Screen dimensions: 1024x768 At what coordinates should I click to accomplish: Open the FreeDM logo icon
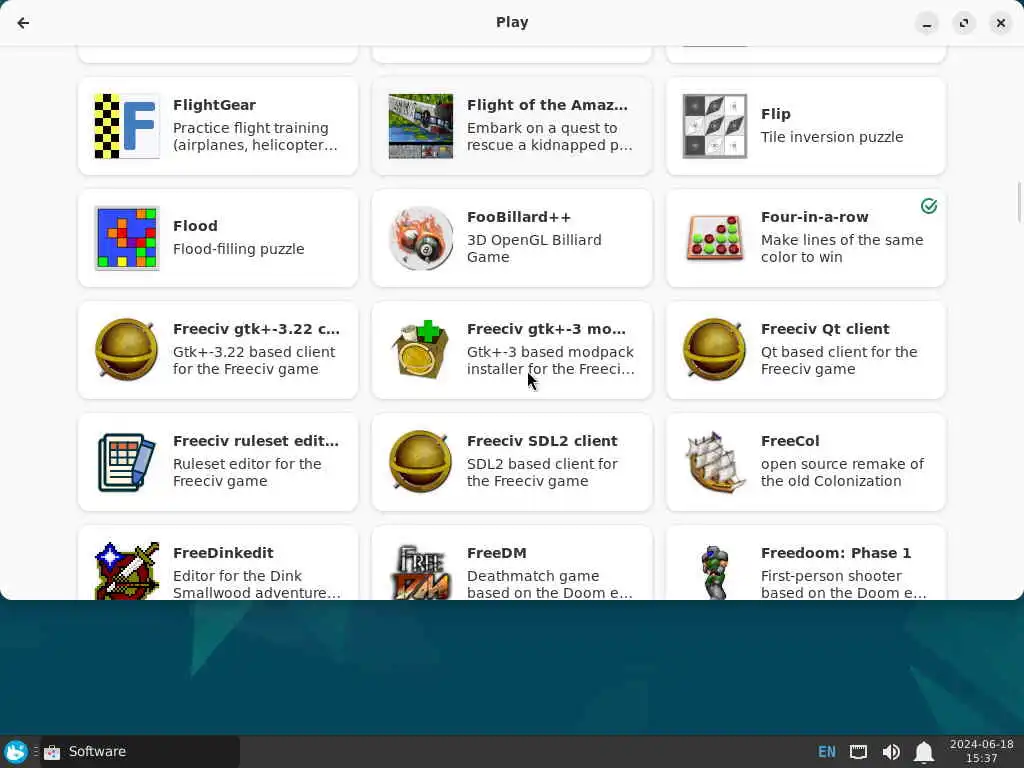[x=421, y=570]
